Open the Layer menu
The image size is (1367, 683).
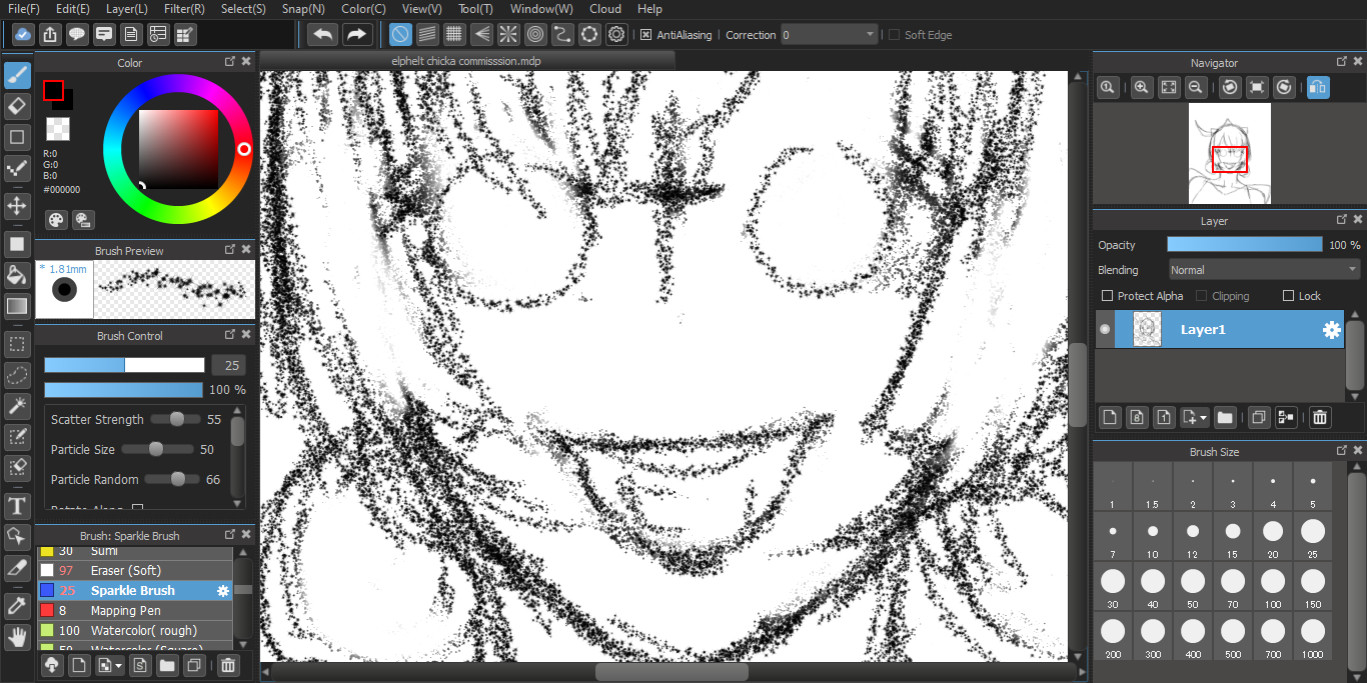click(x=126, y=9)
